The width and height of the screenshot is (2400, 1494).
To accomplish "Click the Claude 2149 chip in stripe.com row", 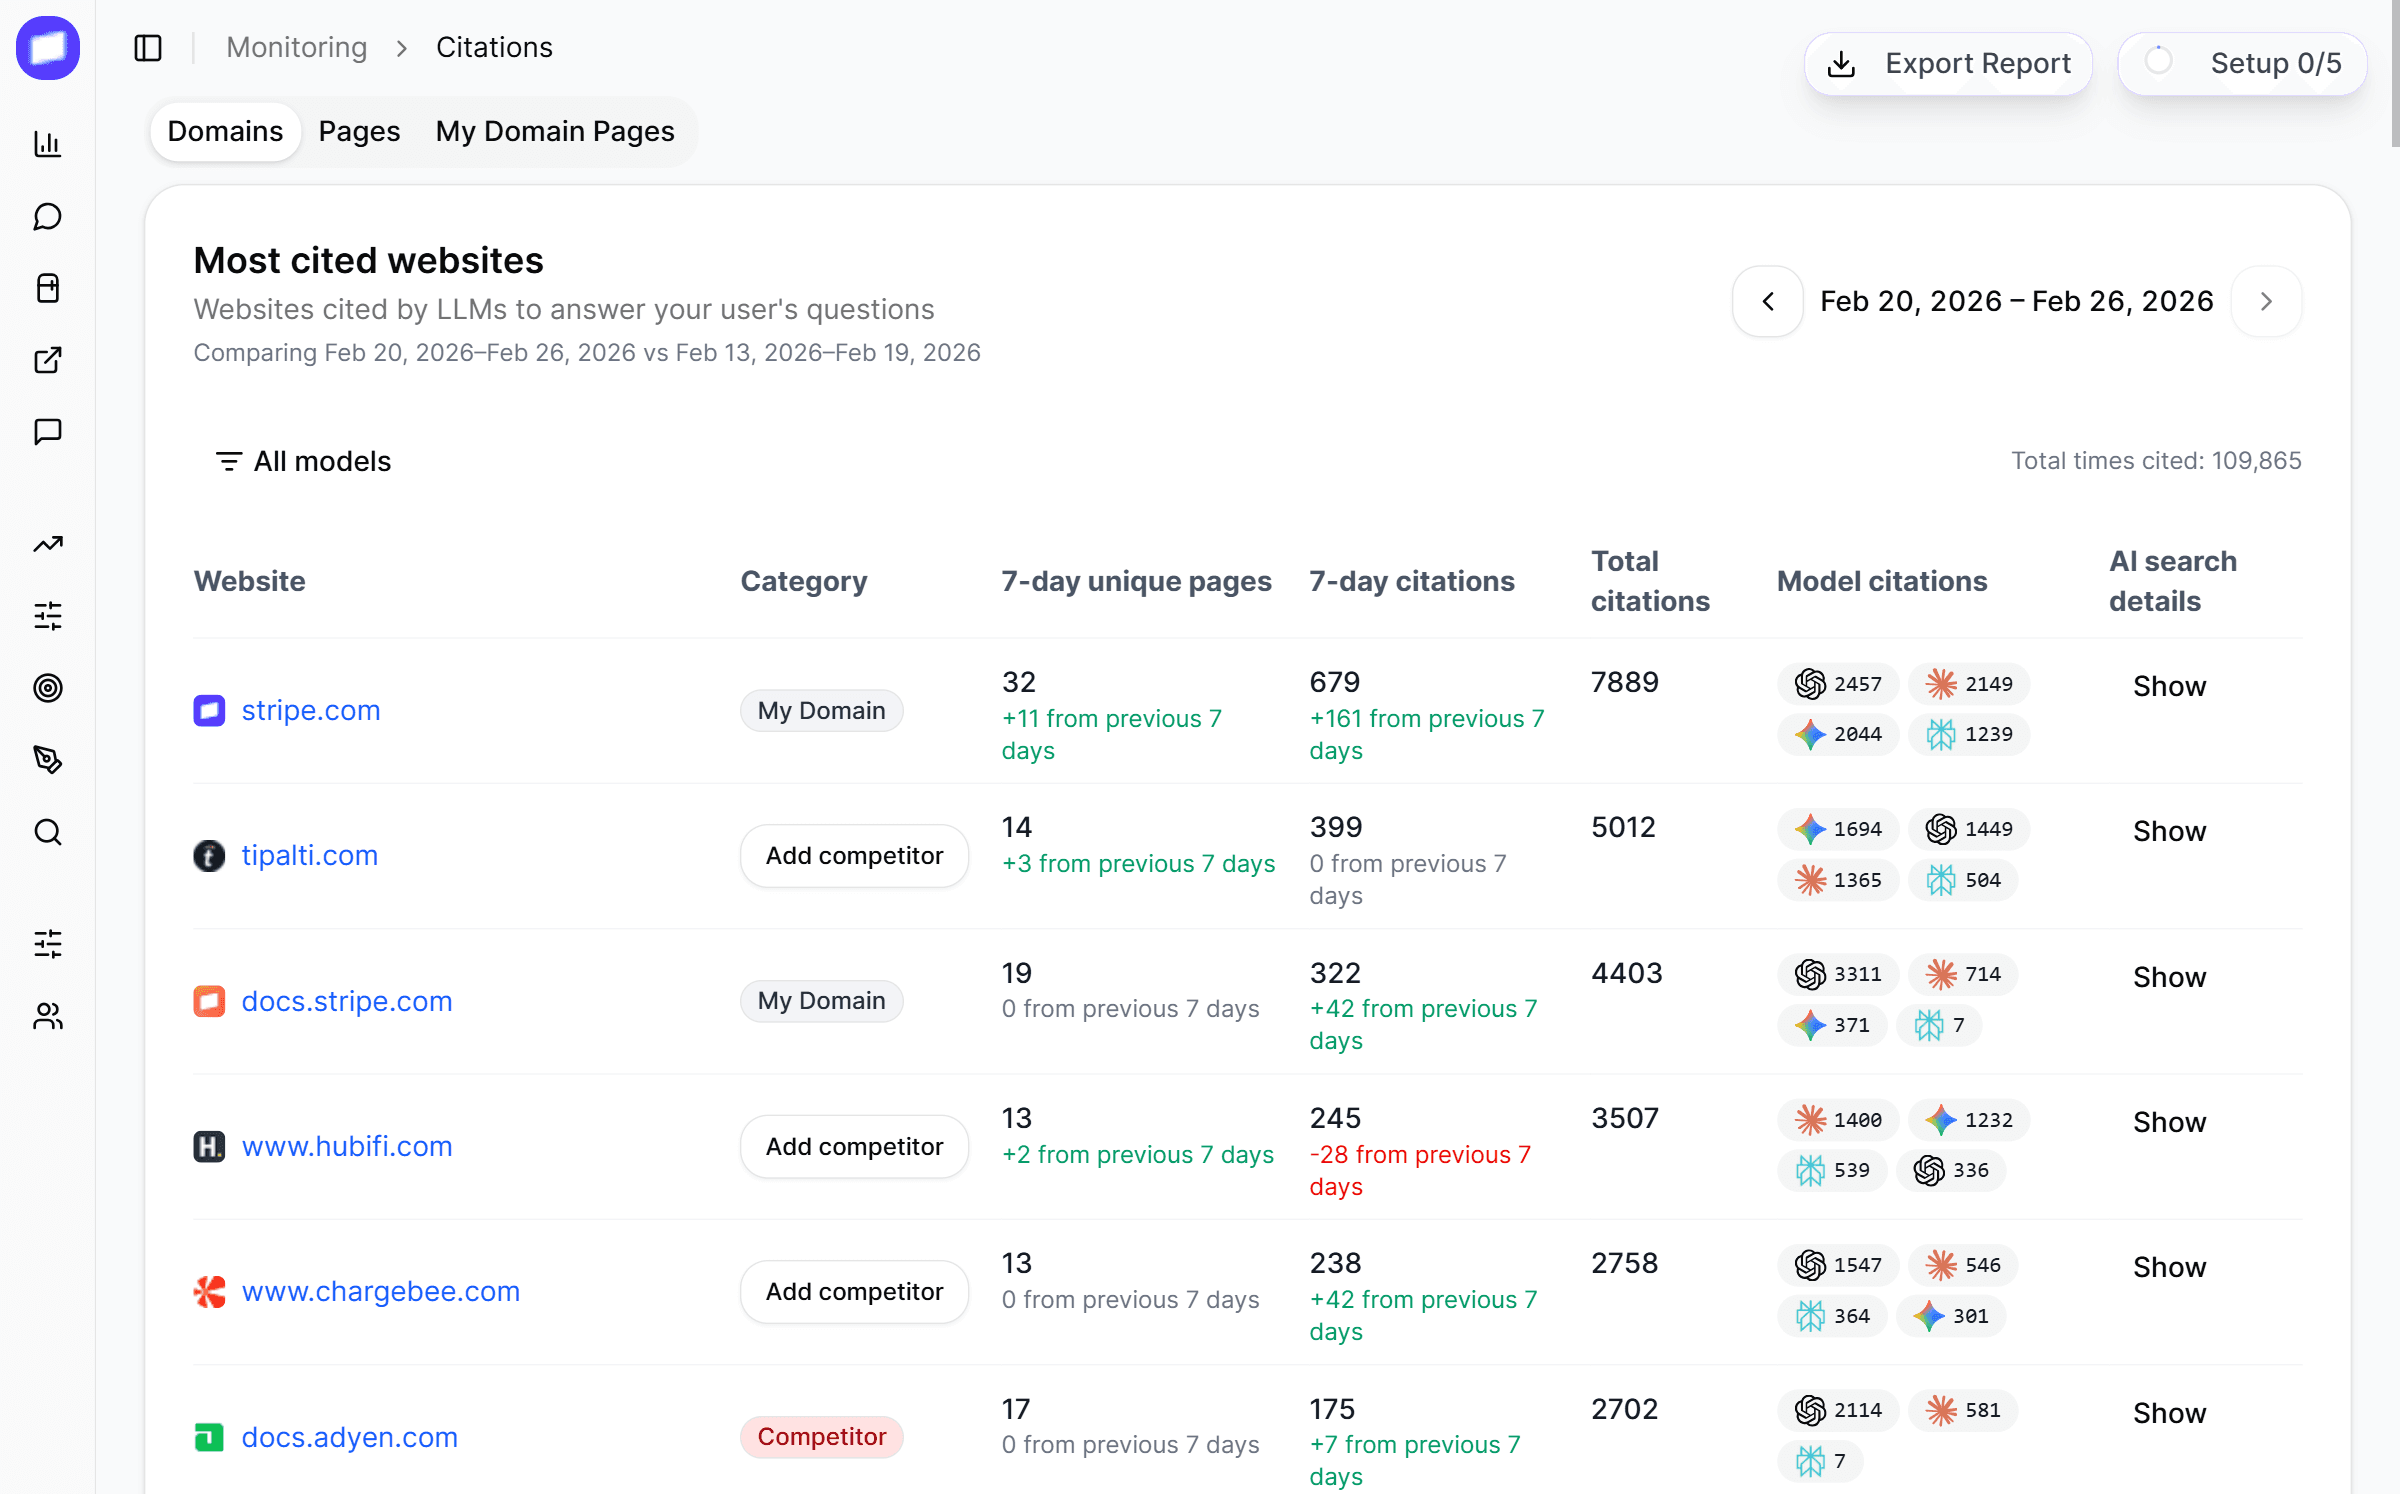I will 1969,684.
